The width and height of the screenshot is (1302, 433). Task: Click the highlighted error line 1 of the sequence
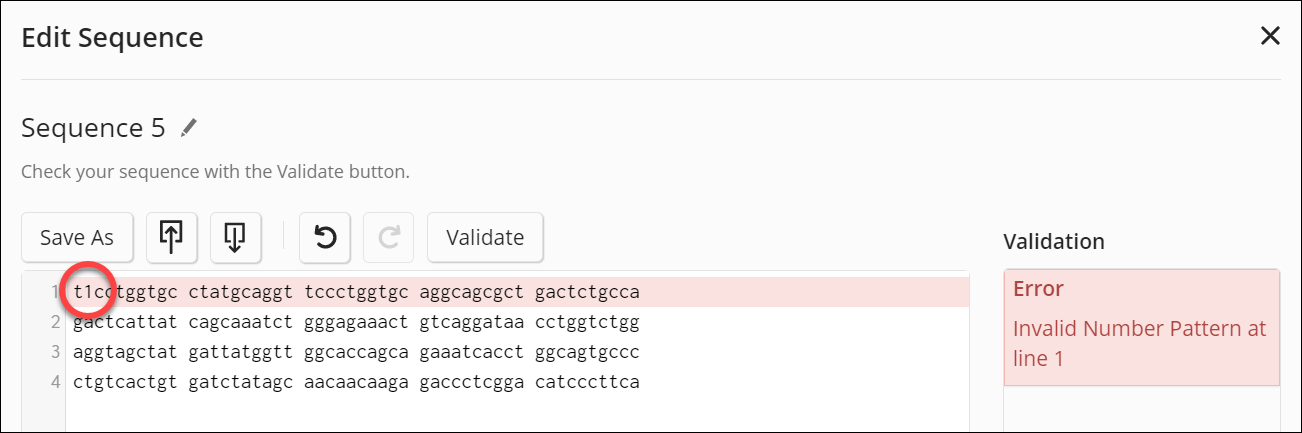pyautogui.click(x=400, y=292)
